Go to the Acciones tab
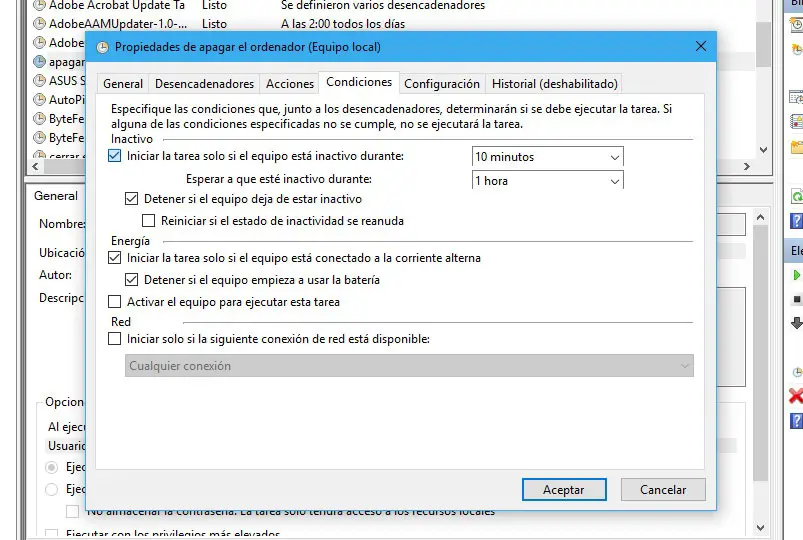Image resolution: width=803 pixels, height=540 pixels. point(290,84)
